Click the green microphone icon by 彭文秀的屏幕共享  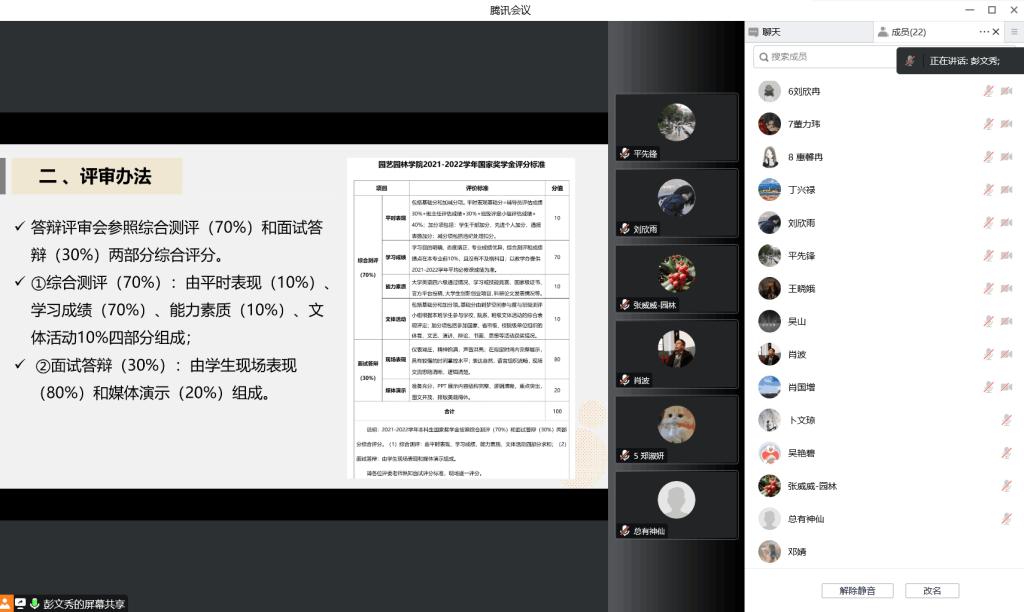pos(35,604)
